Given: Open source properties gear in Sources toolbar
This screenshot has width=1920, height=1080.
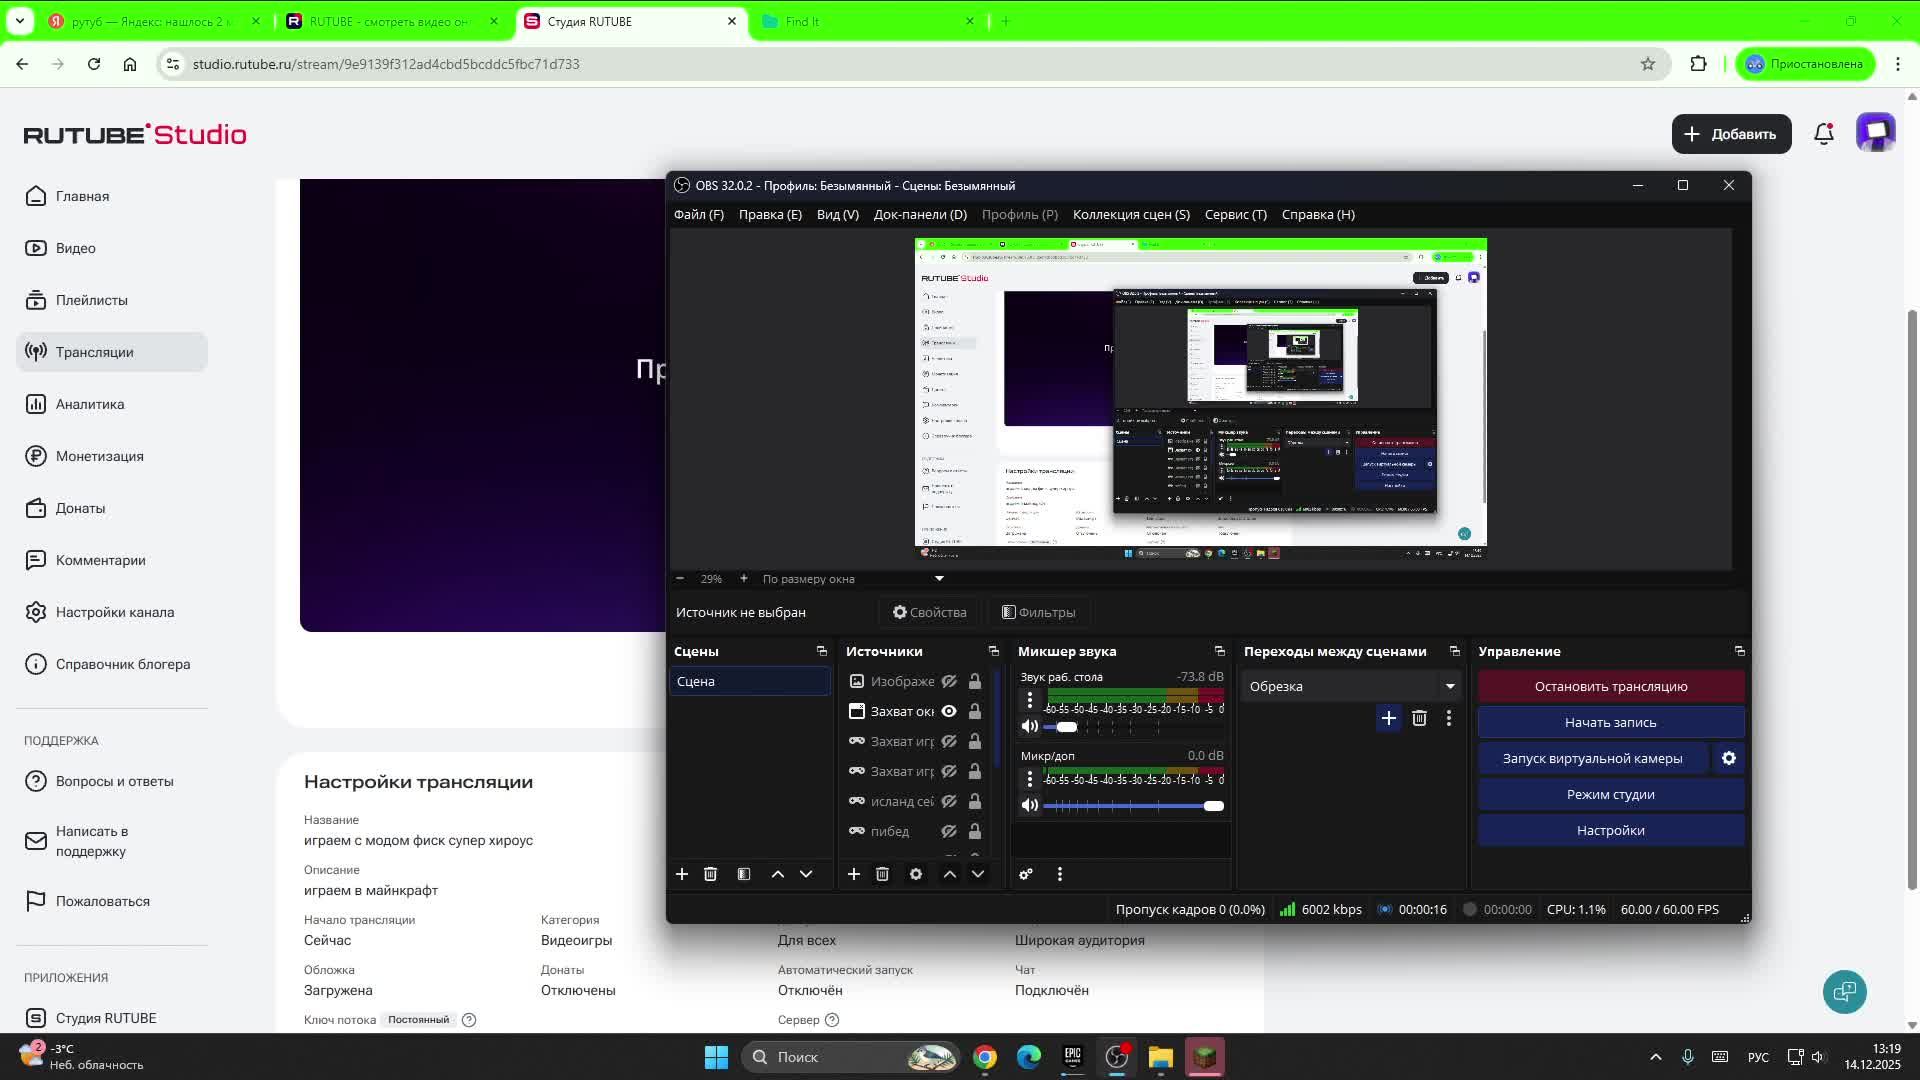Looking at the screenshot, I should point(915,874).
